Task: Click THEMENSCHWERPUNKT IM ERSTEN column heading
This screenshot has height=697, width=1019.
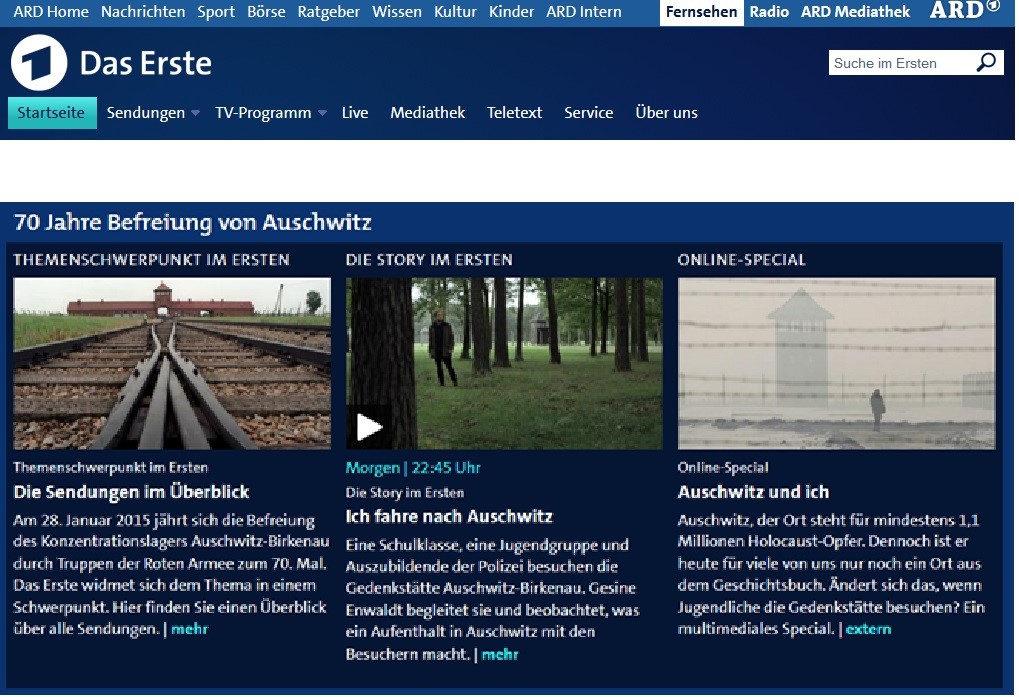Action: [151, 260]
